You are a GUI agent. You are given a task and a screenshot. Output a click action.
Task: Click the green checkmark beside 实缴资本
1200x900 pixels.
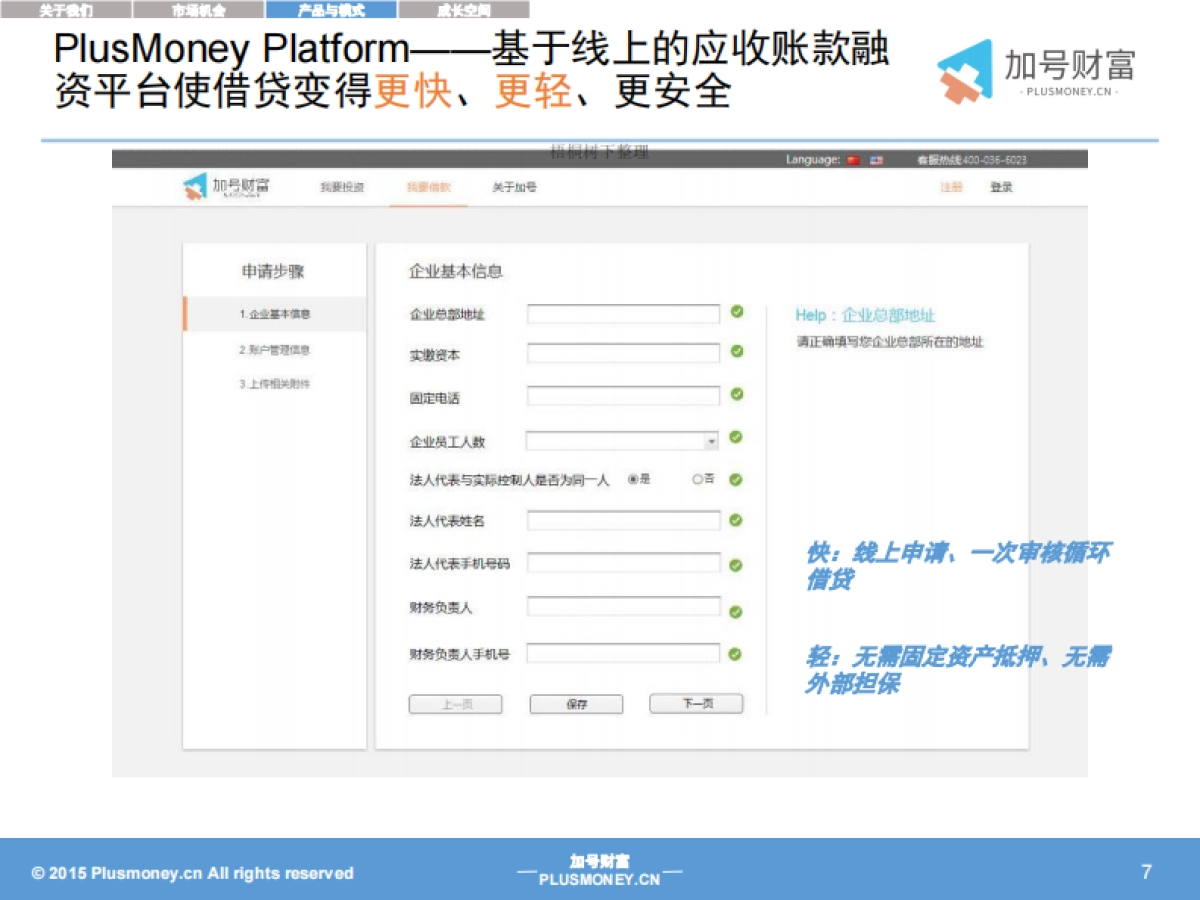pos(737,352)
